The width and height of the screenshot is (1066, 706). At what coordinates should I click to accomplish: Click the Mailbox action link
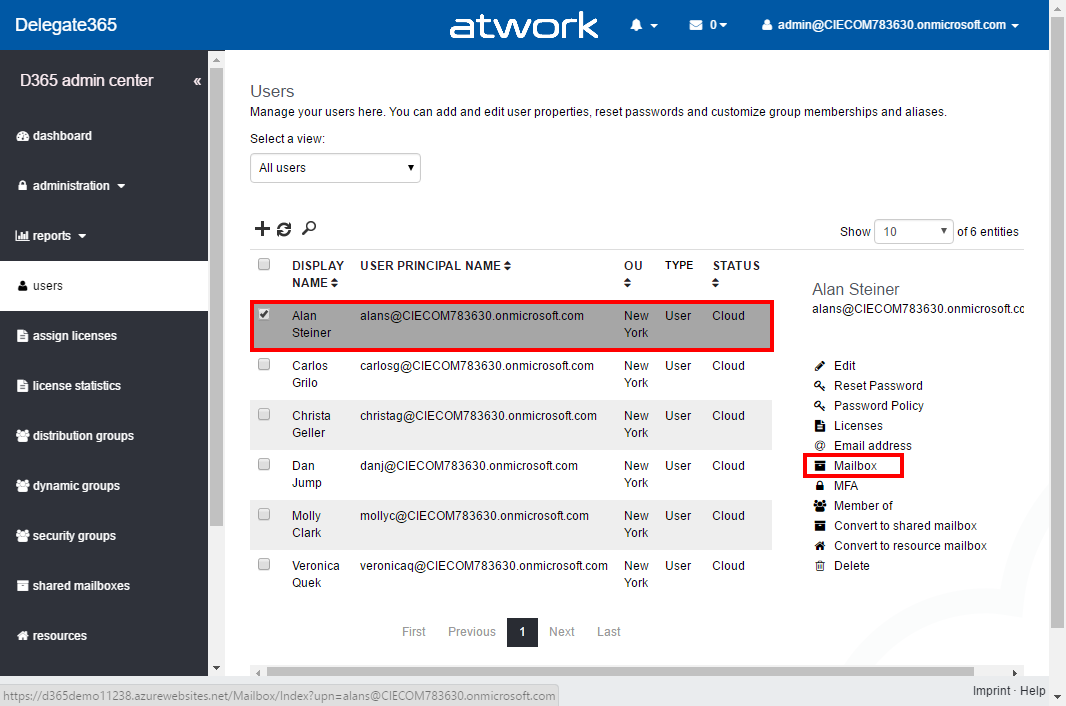tap(855, 466)
